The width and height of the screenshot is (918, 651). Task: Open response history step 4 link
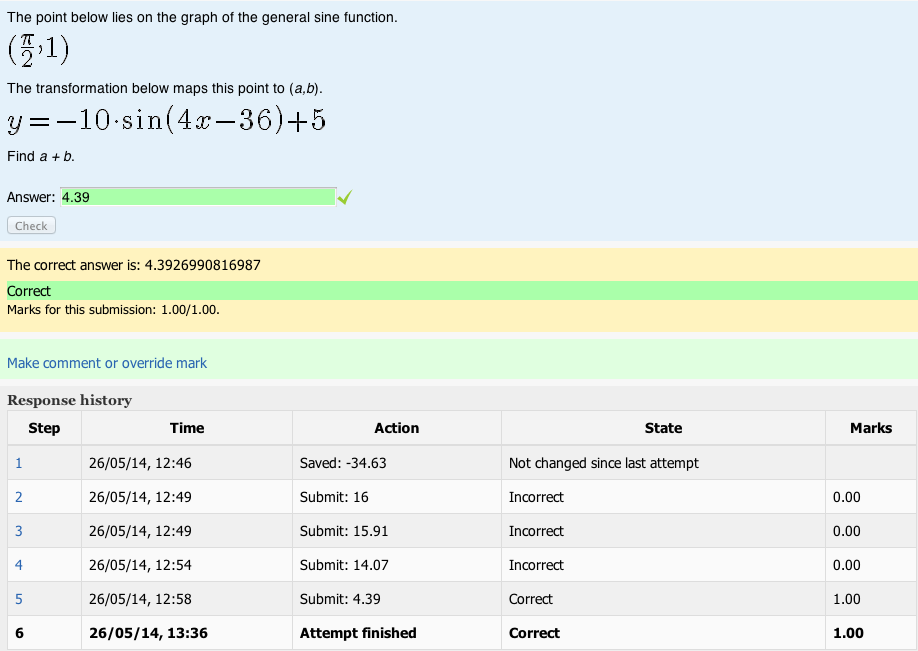click(x=19, y=565)
